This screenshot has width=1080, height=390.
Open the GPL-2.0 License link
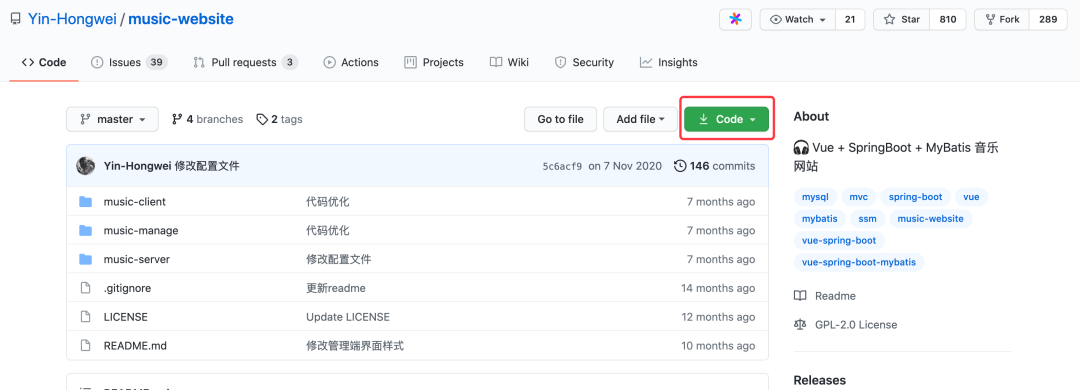tap(845, 325)
